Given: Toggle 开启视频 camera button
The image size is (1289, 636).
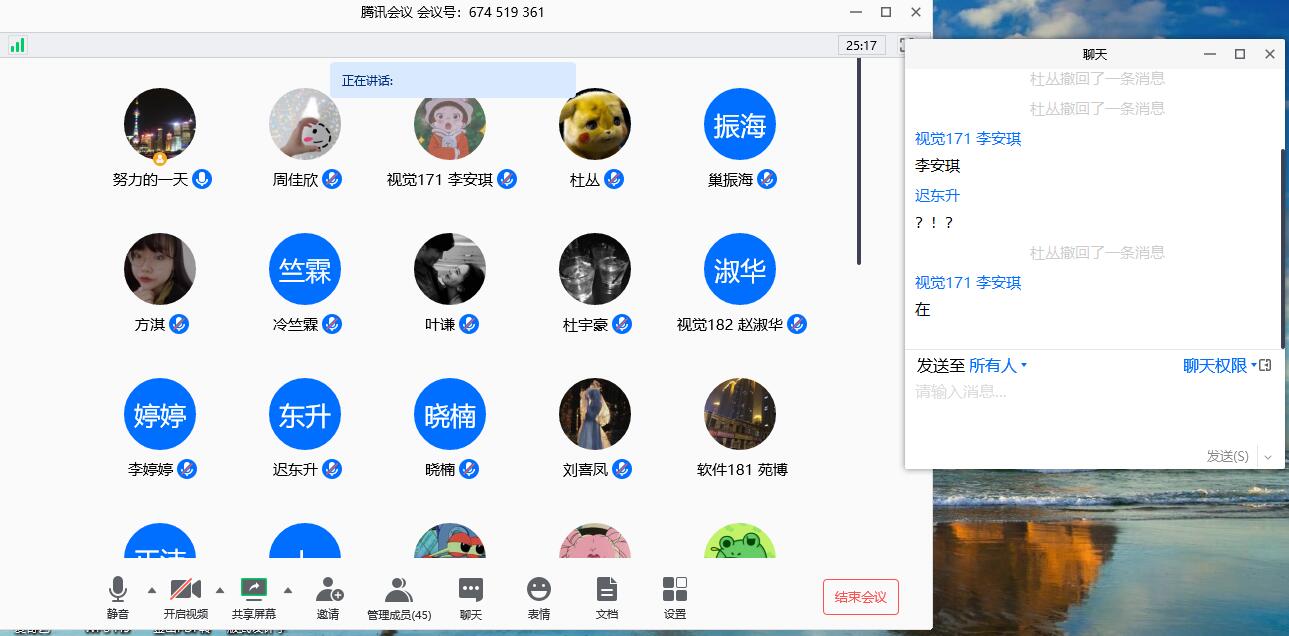Looking at the screenshot, I should pyautogui.click(x=186, y=597).
